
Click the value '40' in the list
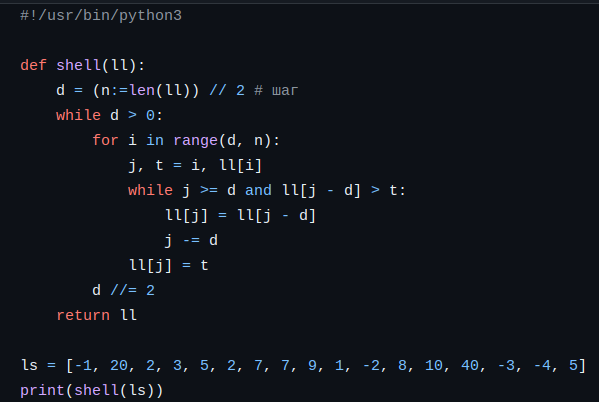[x=470, y=366]
